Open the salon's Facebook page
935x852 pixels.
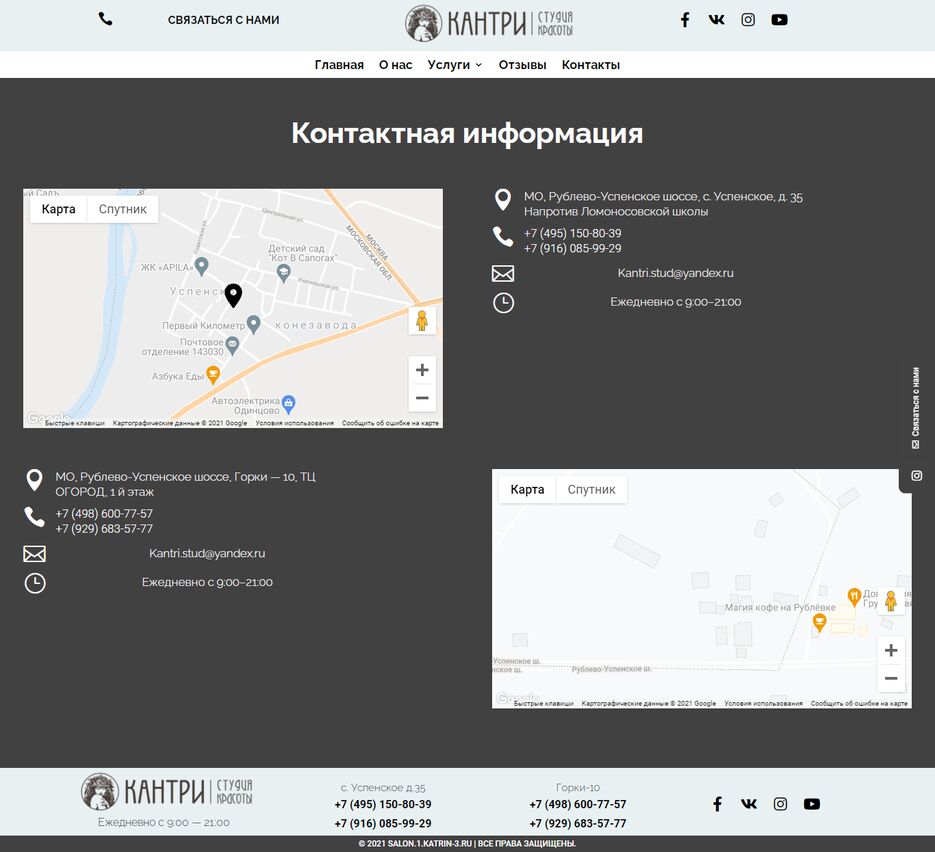point(684,19)
